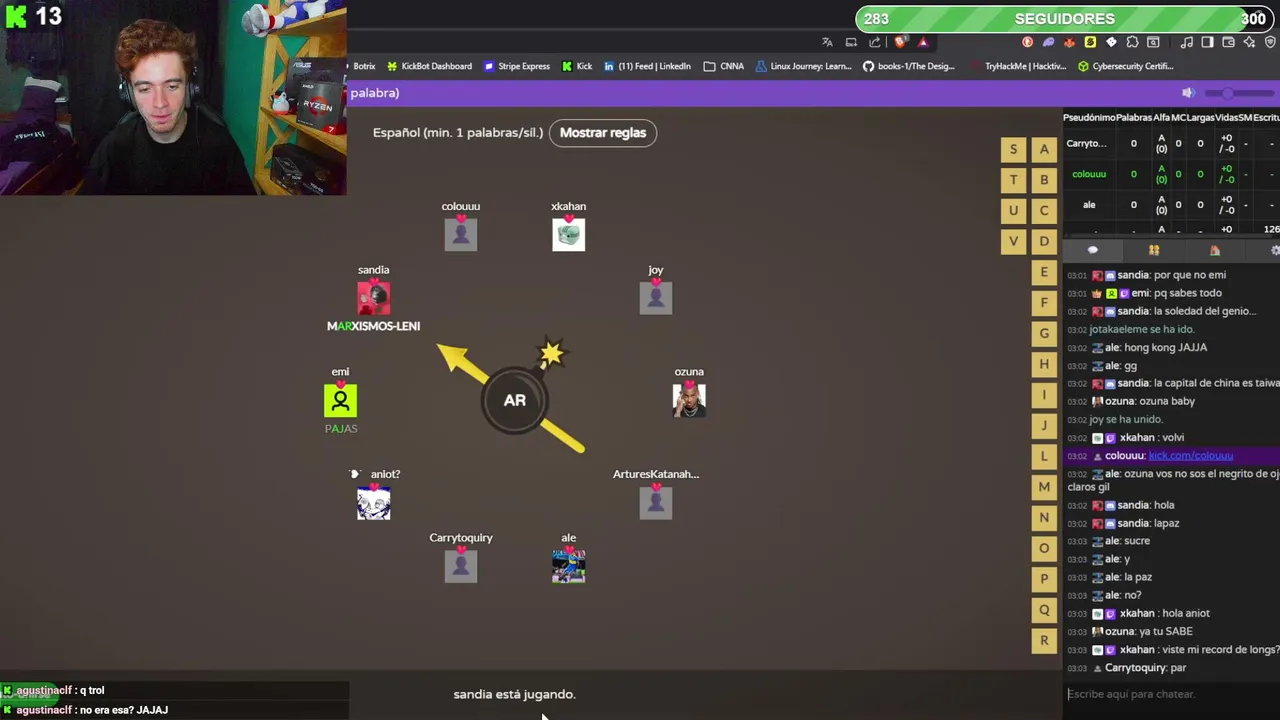Open the Stripe Express bookmark

coord(517,66)
